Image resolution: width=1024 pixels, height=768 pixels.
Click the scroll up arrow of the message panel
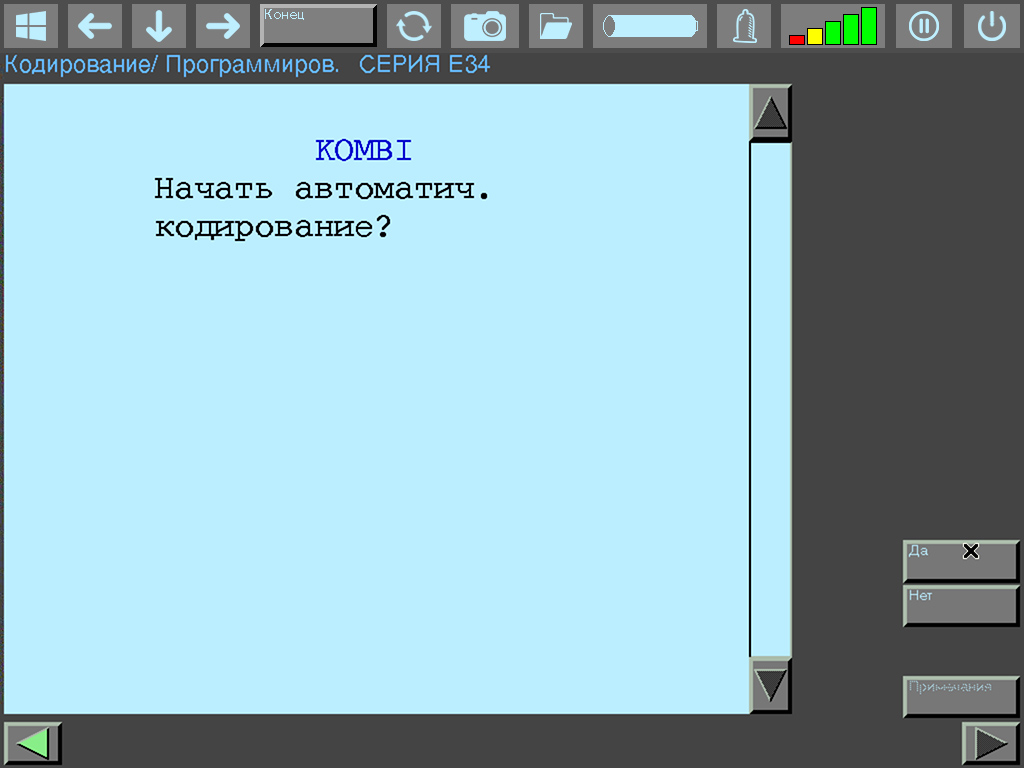tap(769, 112)
